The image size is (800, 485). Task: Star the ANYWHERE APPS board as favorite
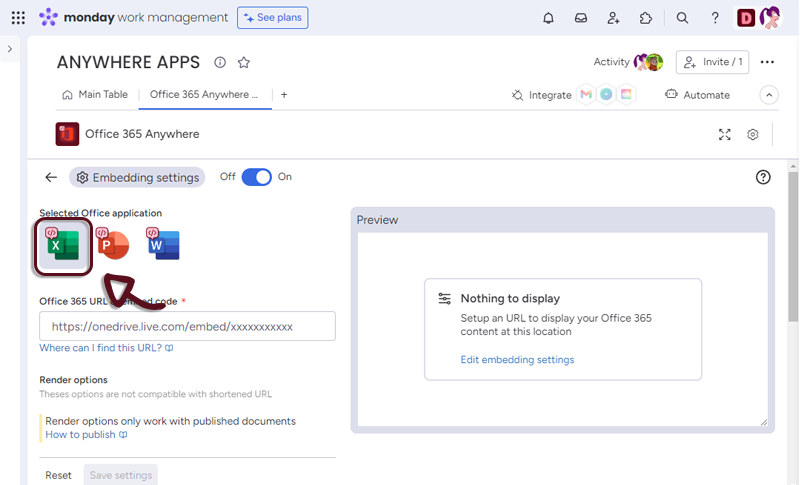click(244, 62)
